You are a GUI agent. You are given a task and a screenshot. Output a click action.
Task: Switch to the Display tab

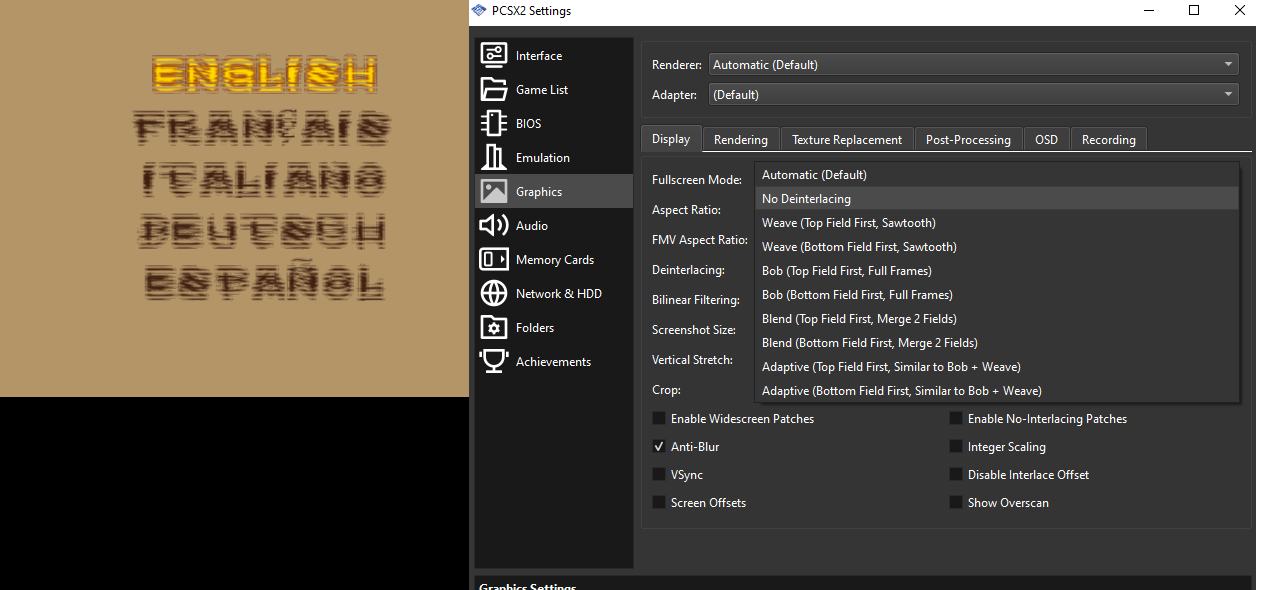pos(671,139)
